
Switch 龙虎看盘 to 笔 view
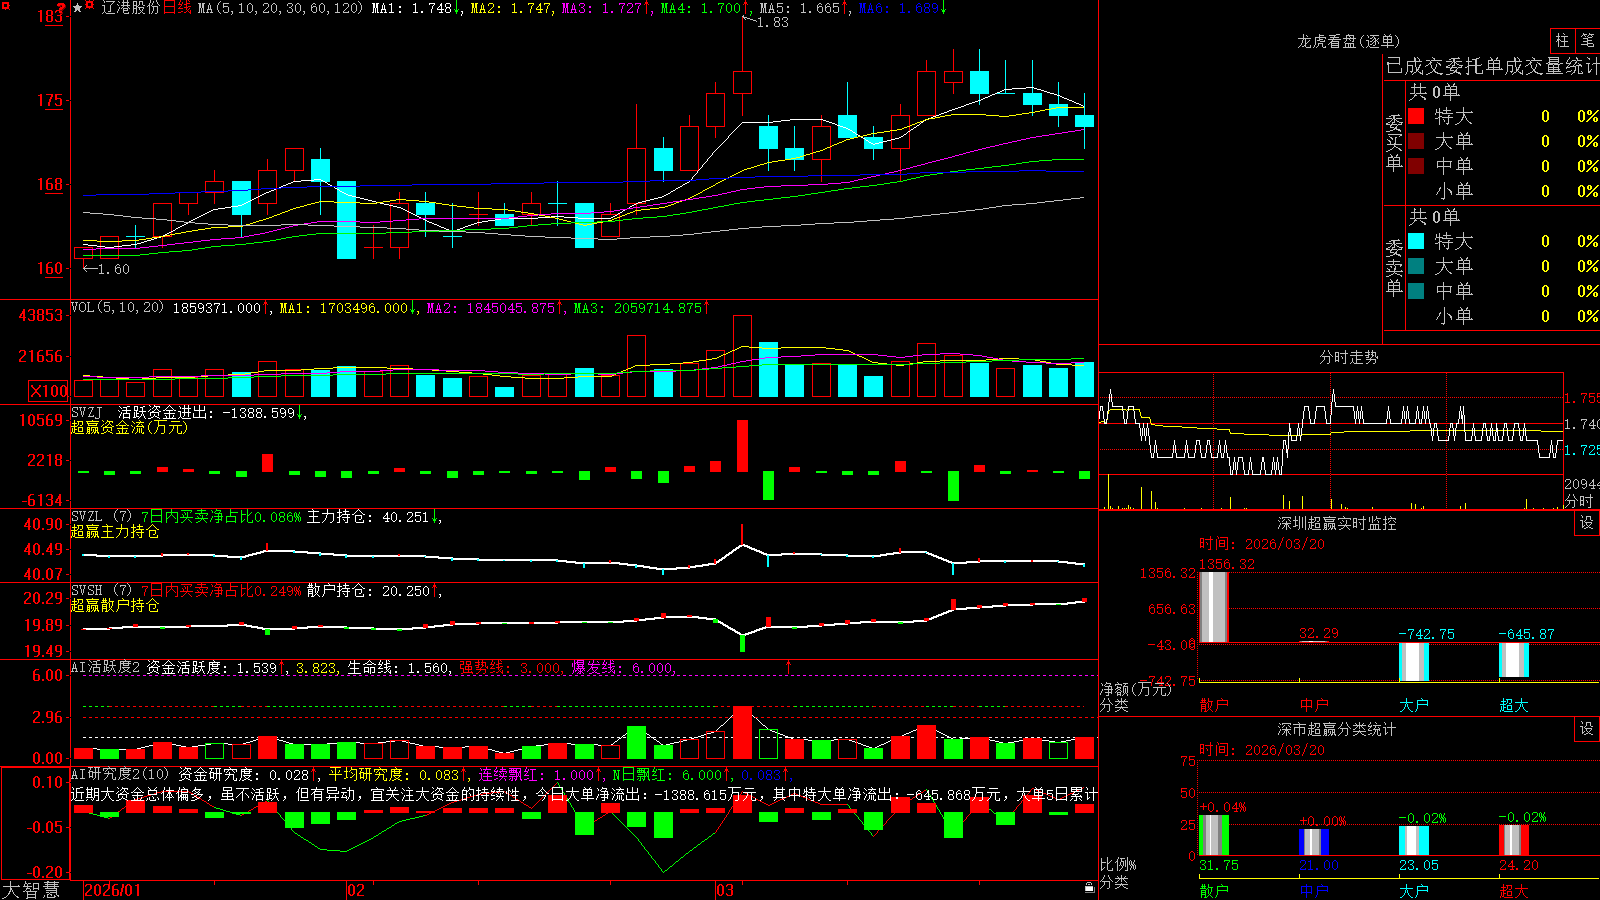1587,41
